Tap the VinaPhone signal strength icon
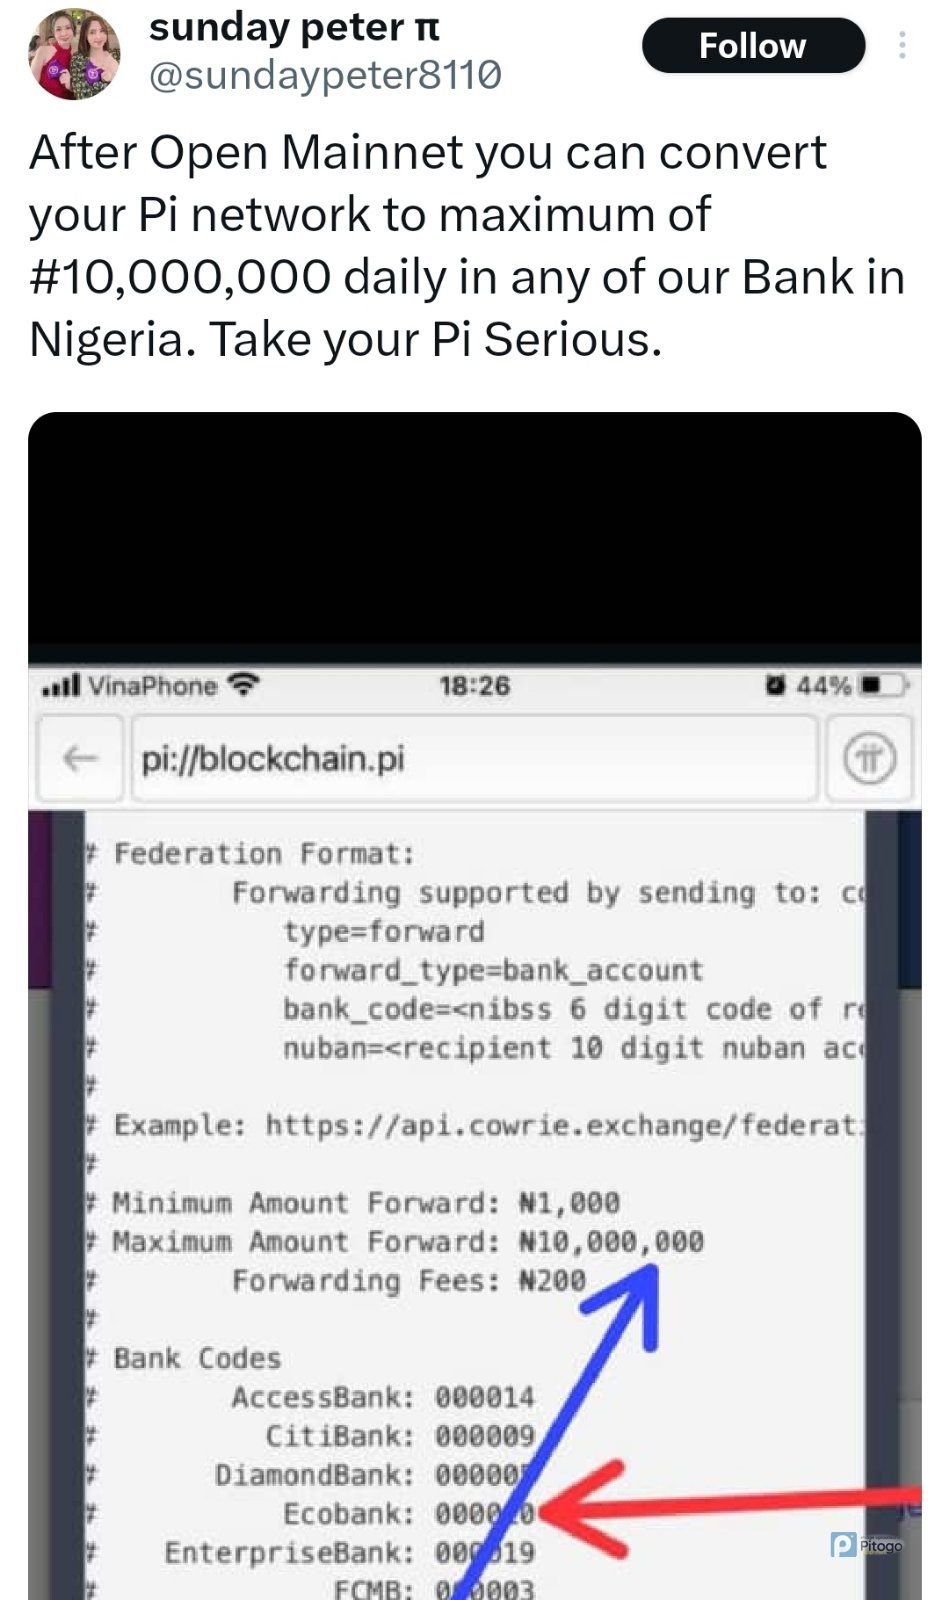949x1600 pixels. (x=61, y=686)
